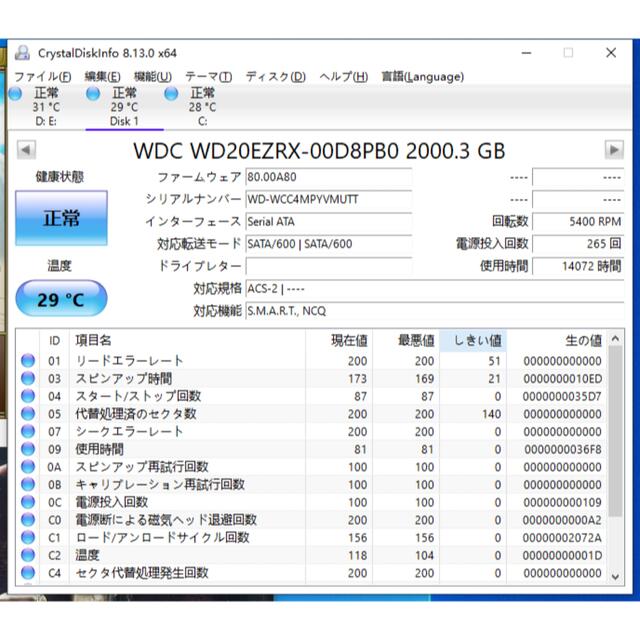640x640 pixels.
Task: Click the disk title WDC WD20EZRX-00D8PB0 2000.3 GB
Action: [320, 151]
